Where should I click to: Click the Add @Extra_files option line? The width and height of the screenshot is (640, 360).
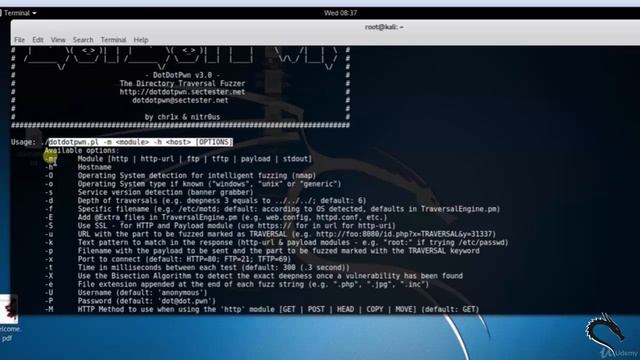click(x=216, y=217)
